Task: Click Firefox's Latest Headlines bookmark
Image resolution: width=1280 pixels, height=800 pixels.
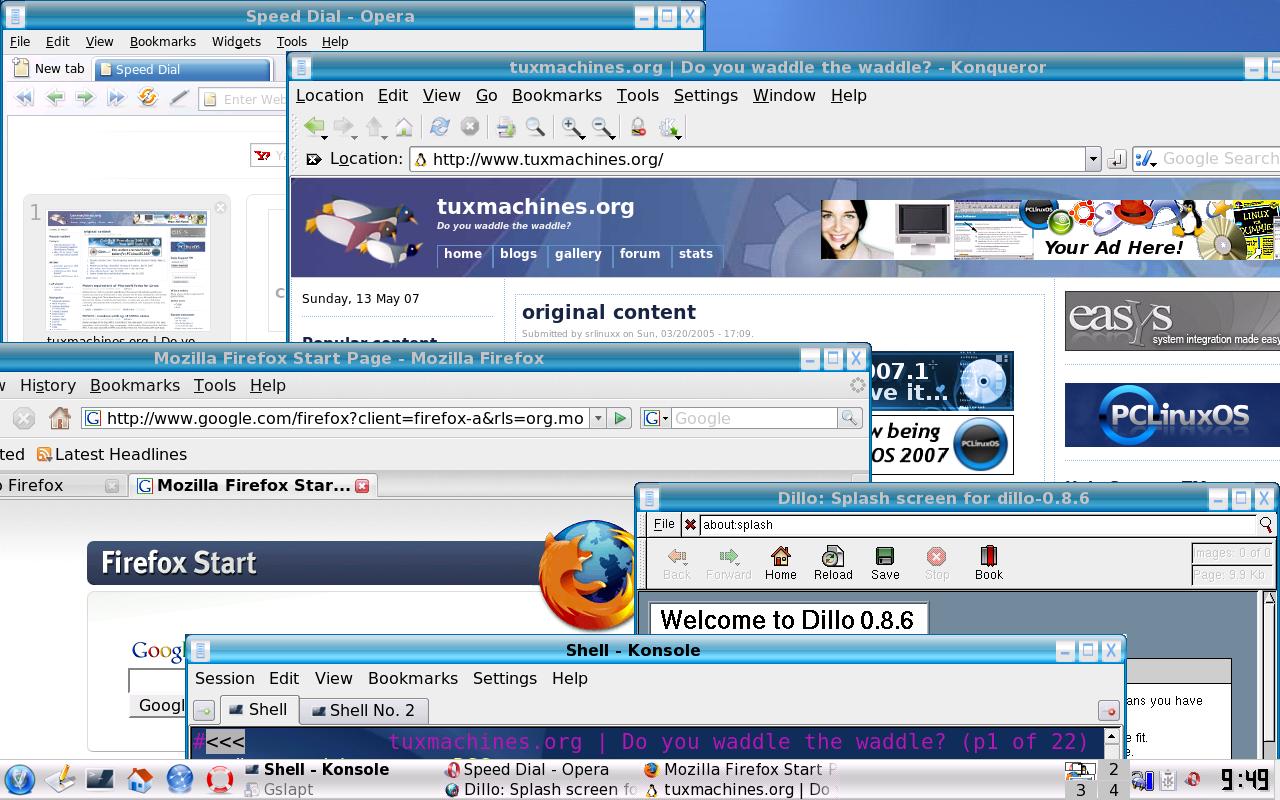Action: click(x=112, y=454)
